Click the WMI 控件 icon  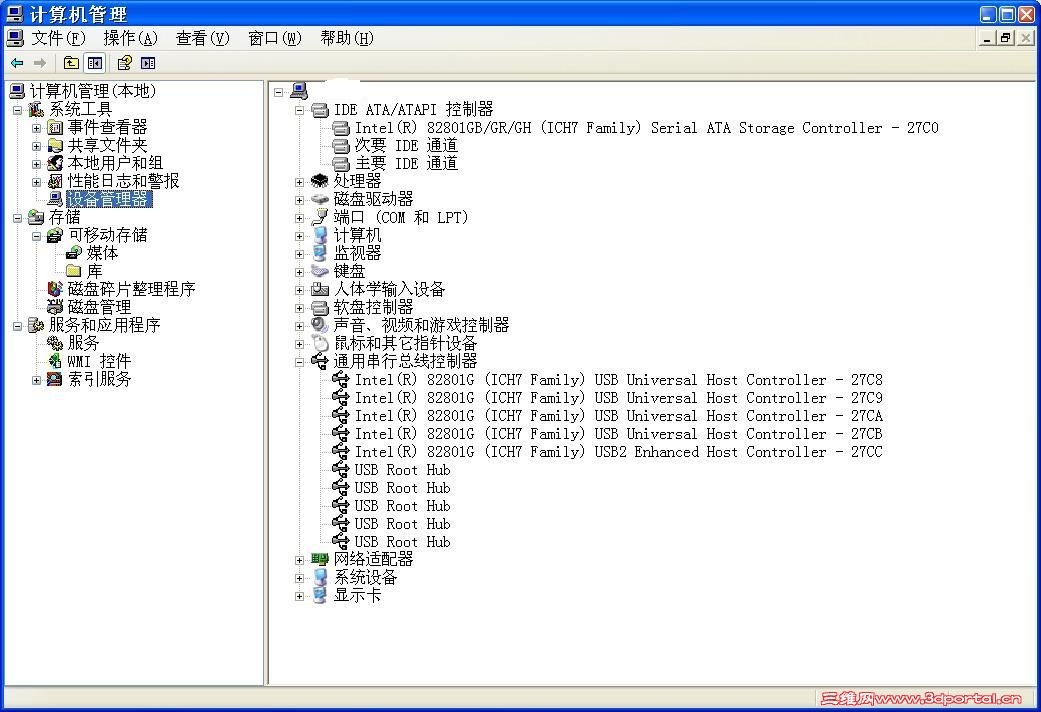[55, 361]
